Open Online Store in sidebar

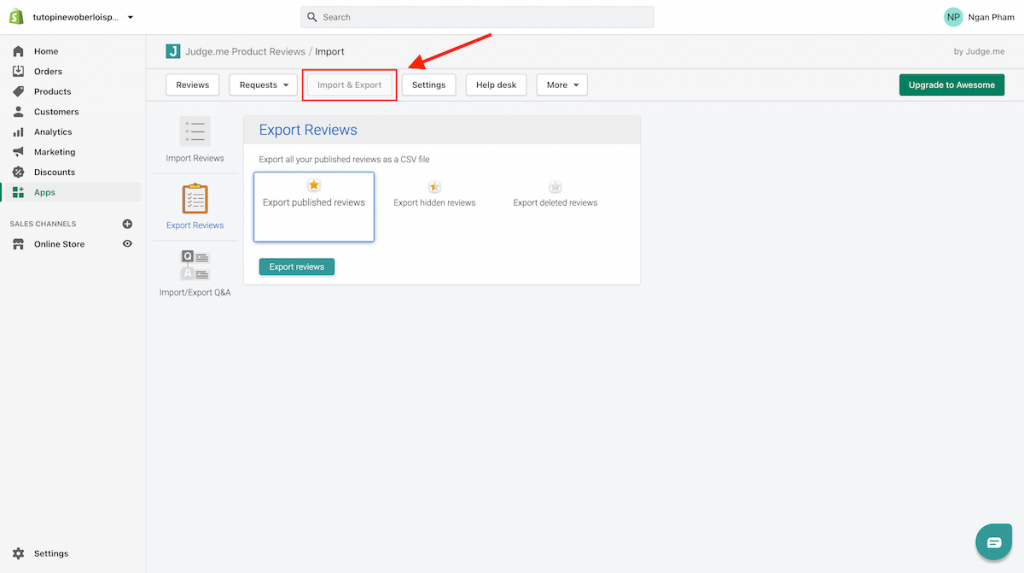[x=59, y=244]
